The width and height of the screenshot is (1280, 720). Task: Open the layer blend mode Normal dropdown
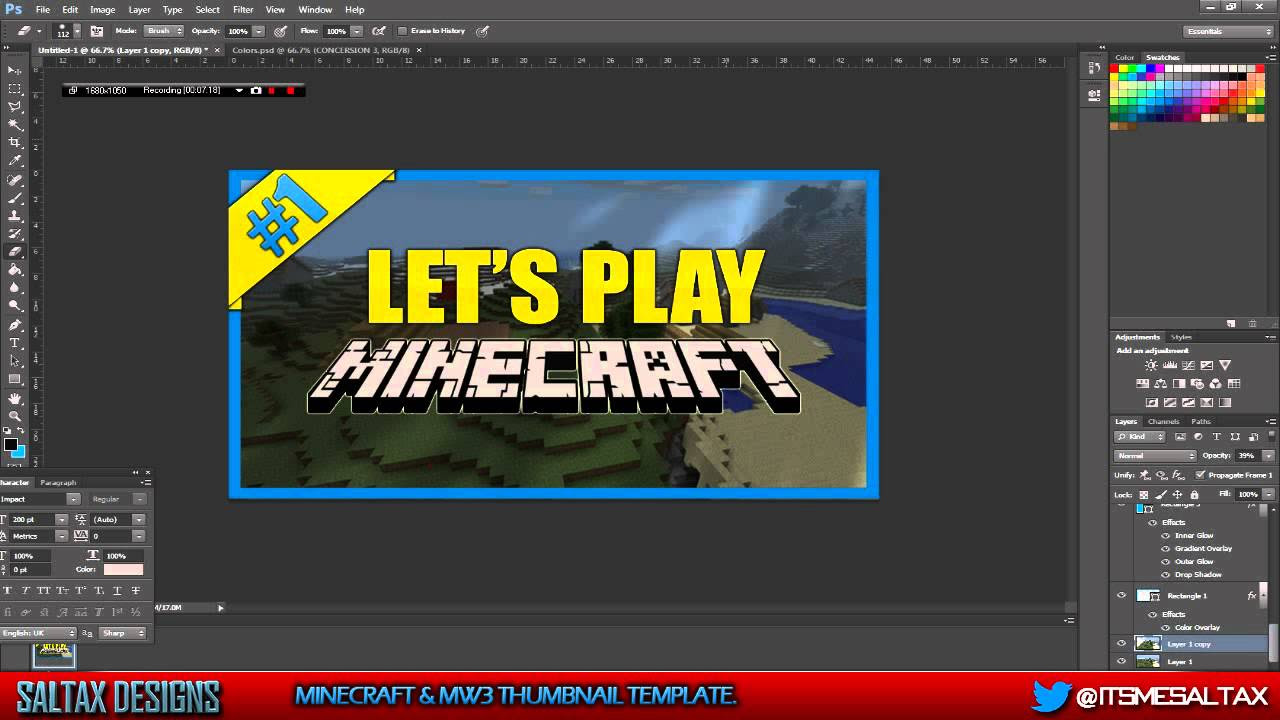coord(1155,456)
